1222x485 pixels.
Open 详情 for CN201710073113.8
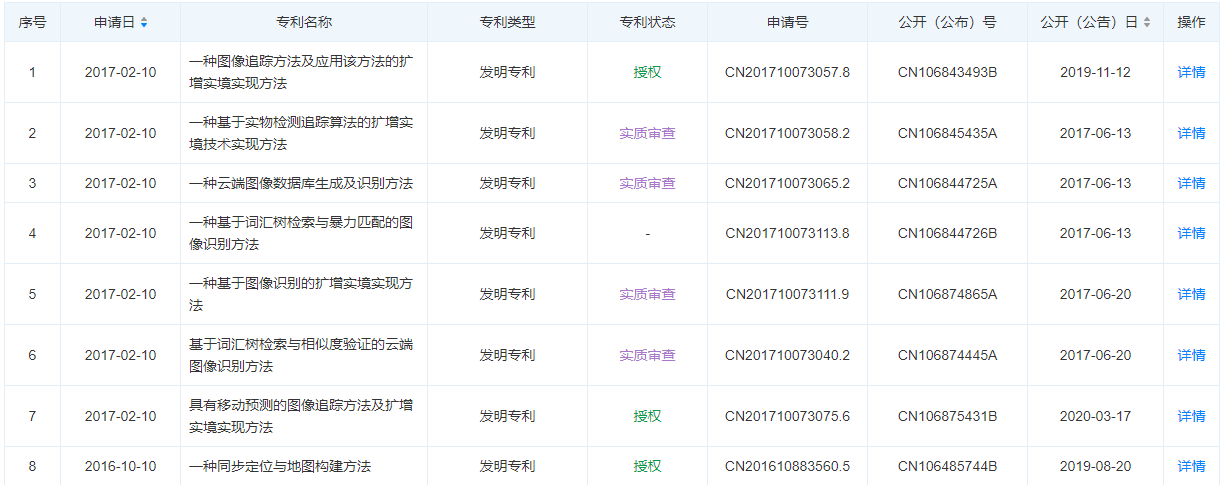pos(1191,233)
